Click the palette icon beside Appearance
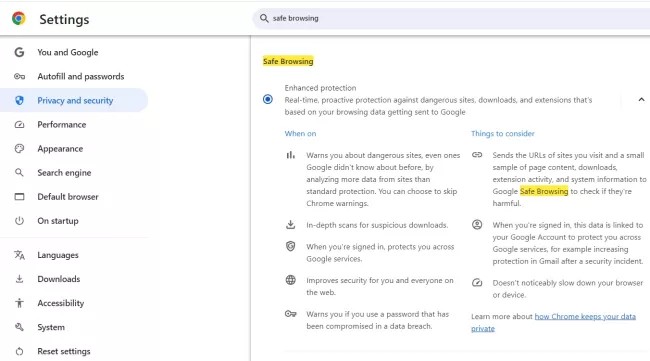This screenshot has width=650, height=361. [x=19, y=148]
